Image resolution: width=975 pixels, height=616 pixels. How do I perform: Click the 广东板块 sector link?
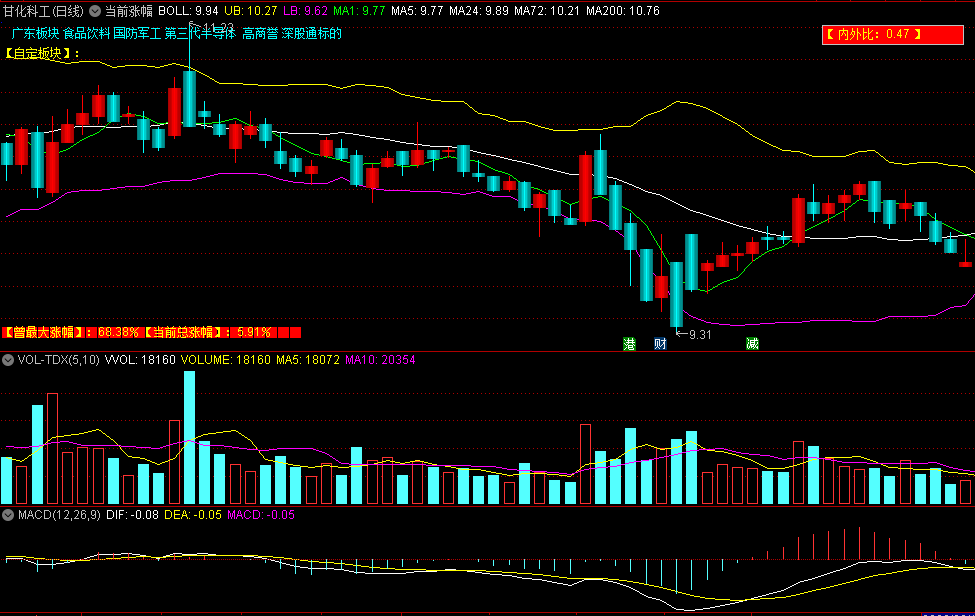point(35,34)
